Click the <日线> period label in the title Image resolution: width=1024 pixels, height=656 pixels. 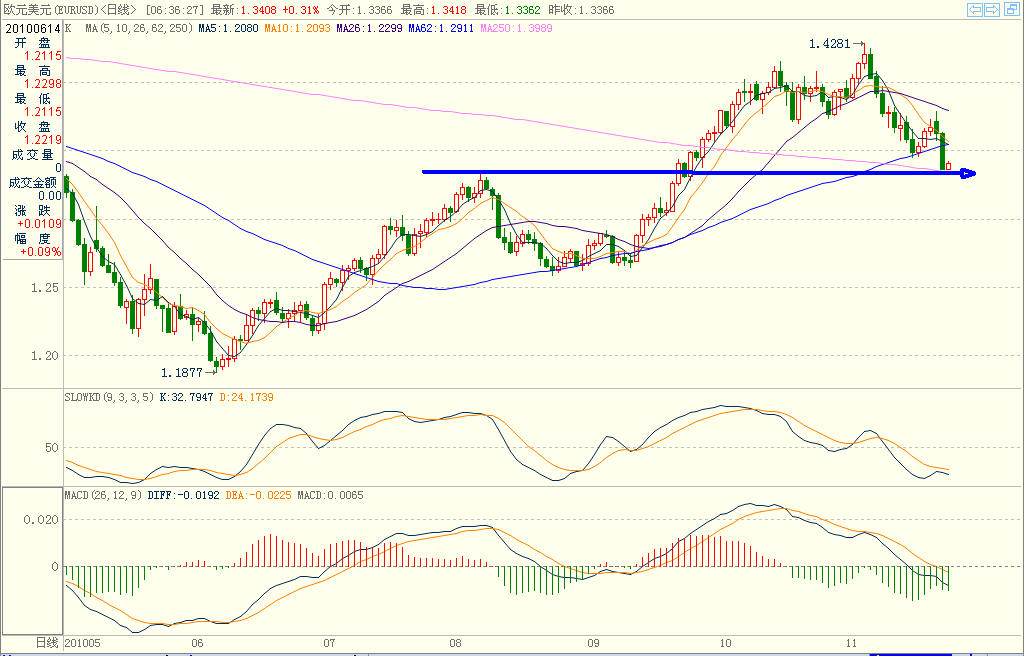point(119,10)
